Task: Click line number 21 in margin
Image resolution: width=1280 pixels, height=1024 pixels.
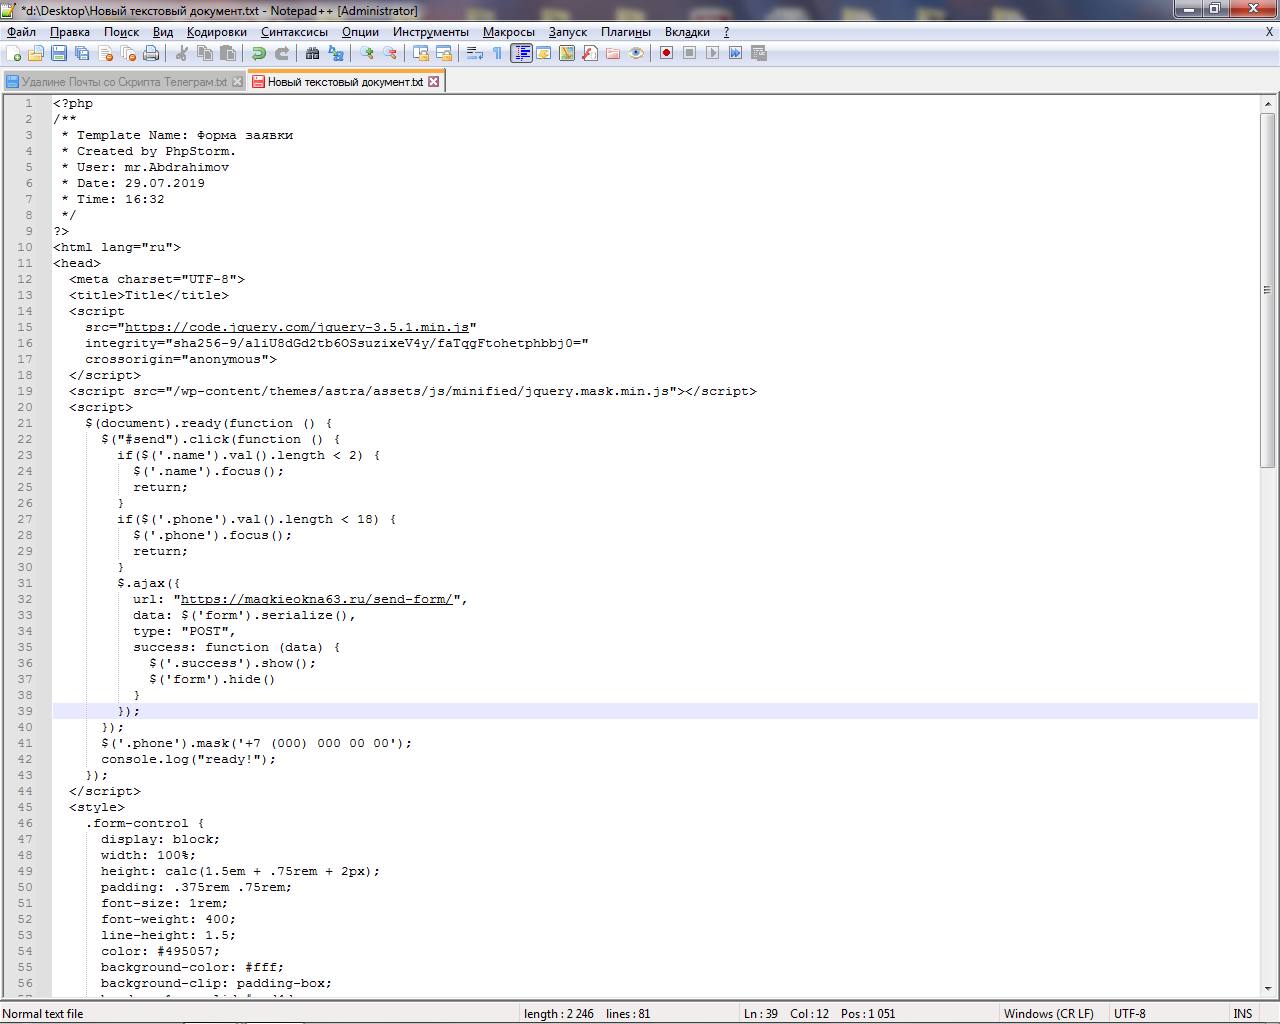Action: tap(25, 423)
